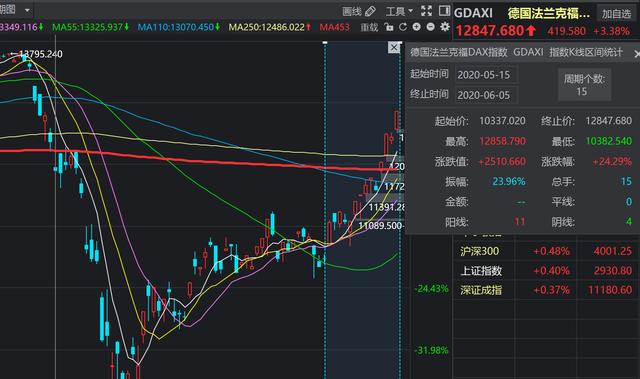The image size is (640, 379).
Task: Open the chart period dropdown arrow
Action: 27,10
